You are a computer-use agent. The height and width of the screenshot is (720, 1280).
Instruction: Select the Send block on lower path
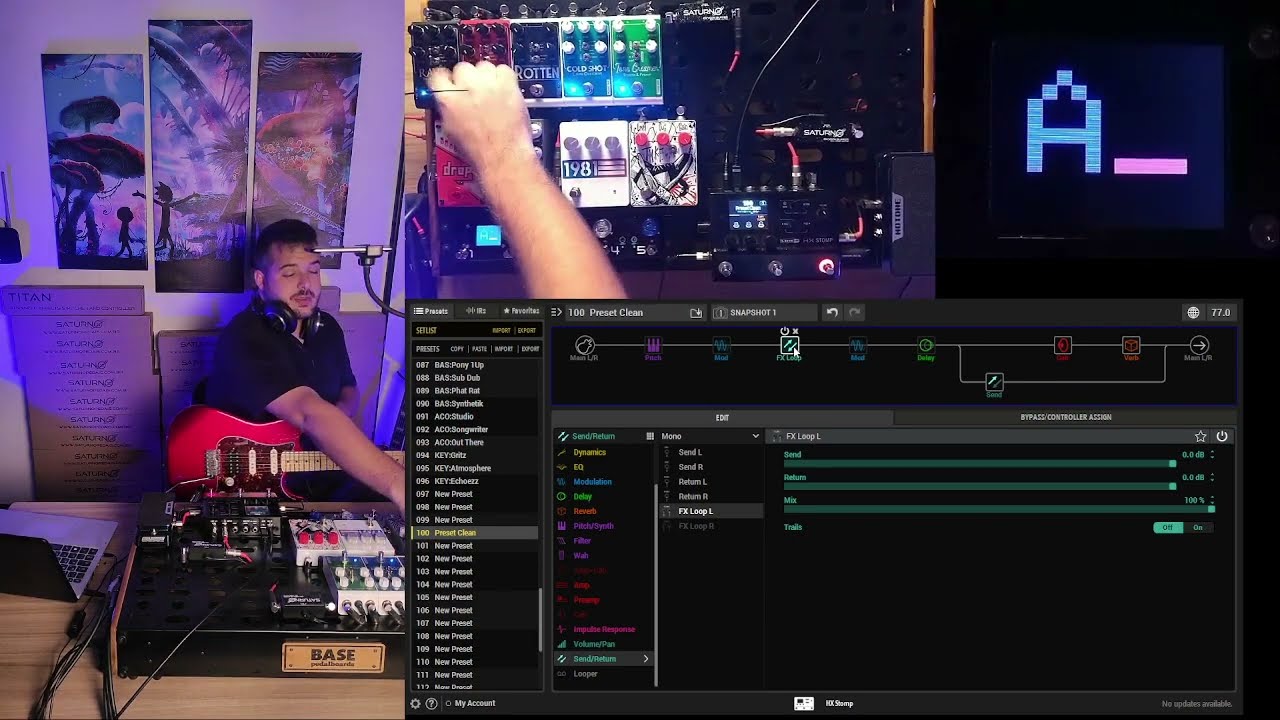pos(994,381)
